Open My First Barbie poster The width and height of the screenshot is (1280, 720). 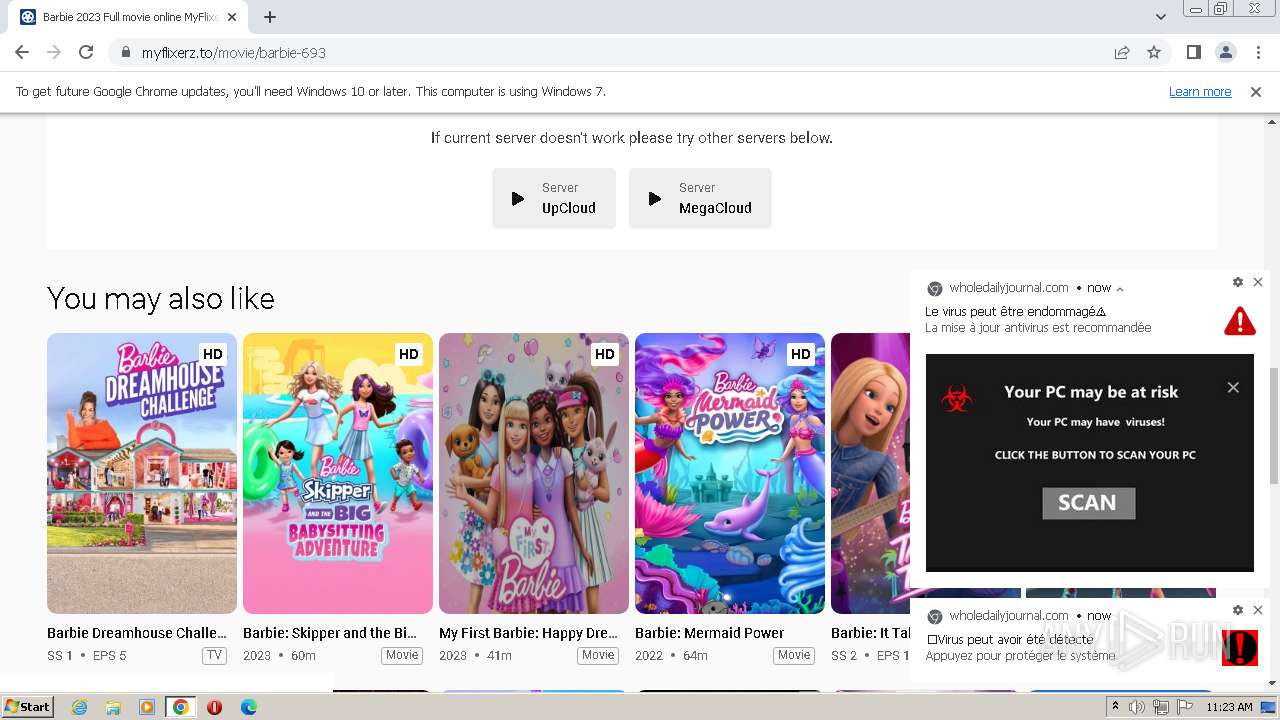pyautogui.click(x=534, y=473)
